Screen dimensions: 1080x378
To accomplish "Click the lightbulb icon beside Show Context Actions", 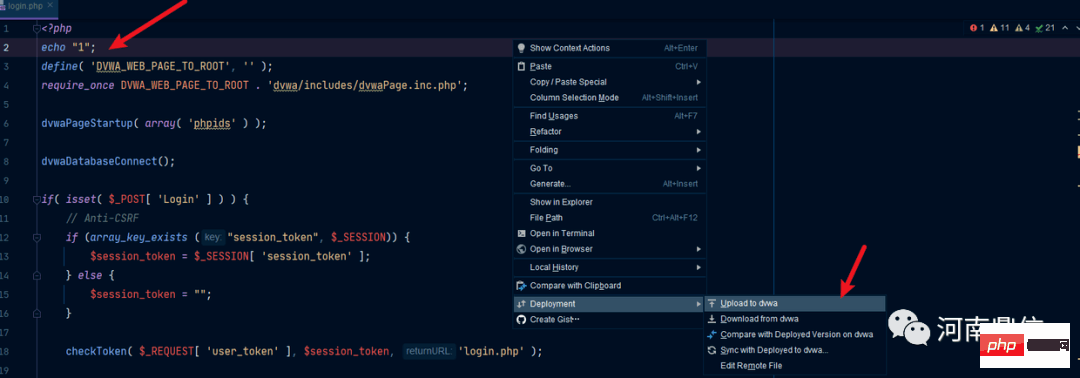I will (x=521, y=48).
